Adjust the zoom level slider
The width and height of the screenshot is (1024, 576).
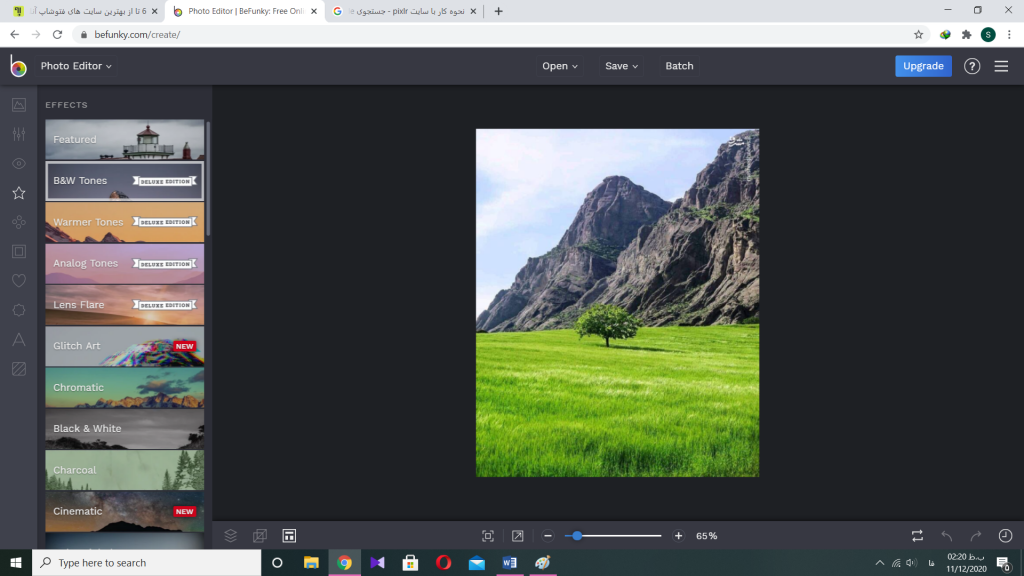pos(613,536)
